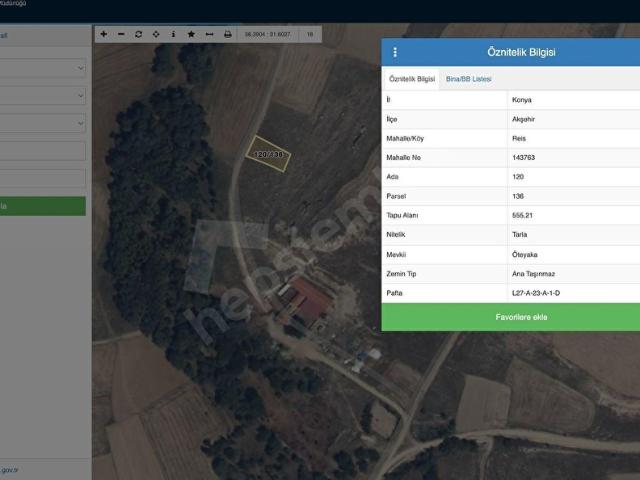The width and height of the screenshot is (640, 480).
Task: Select the info query tool icon
Action: pyautogui.click(x=173, y=34)
